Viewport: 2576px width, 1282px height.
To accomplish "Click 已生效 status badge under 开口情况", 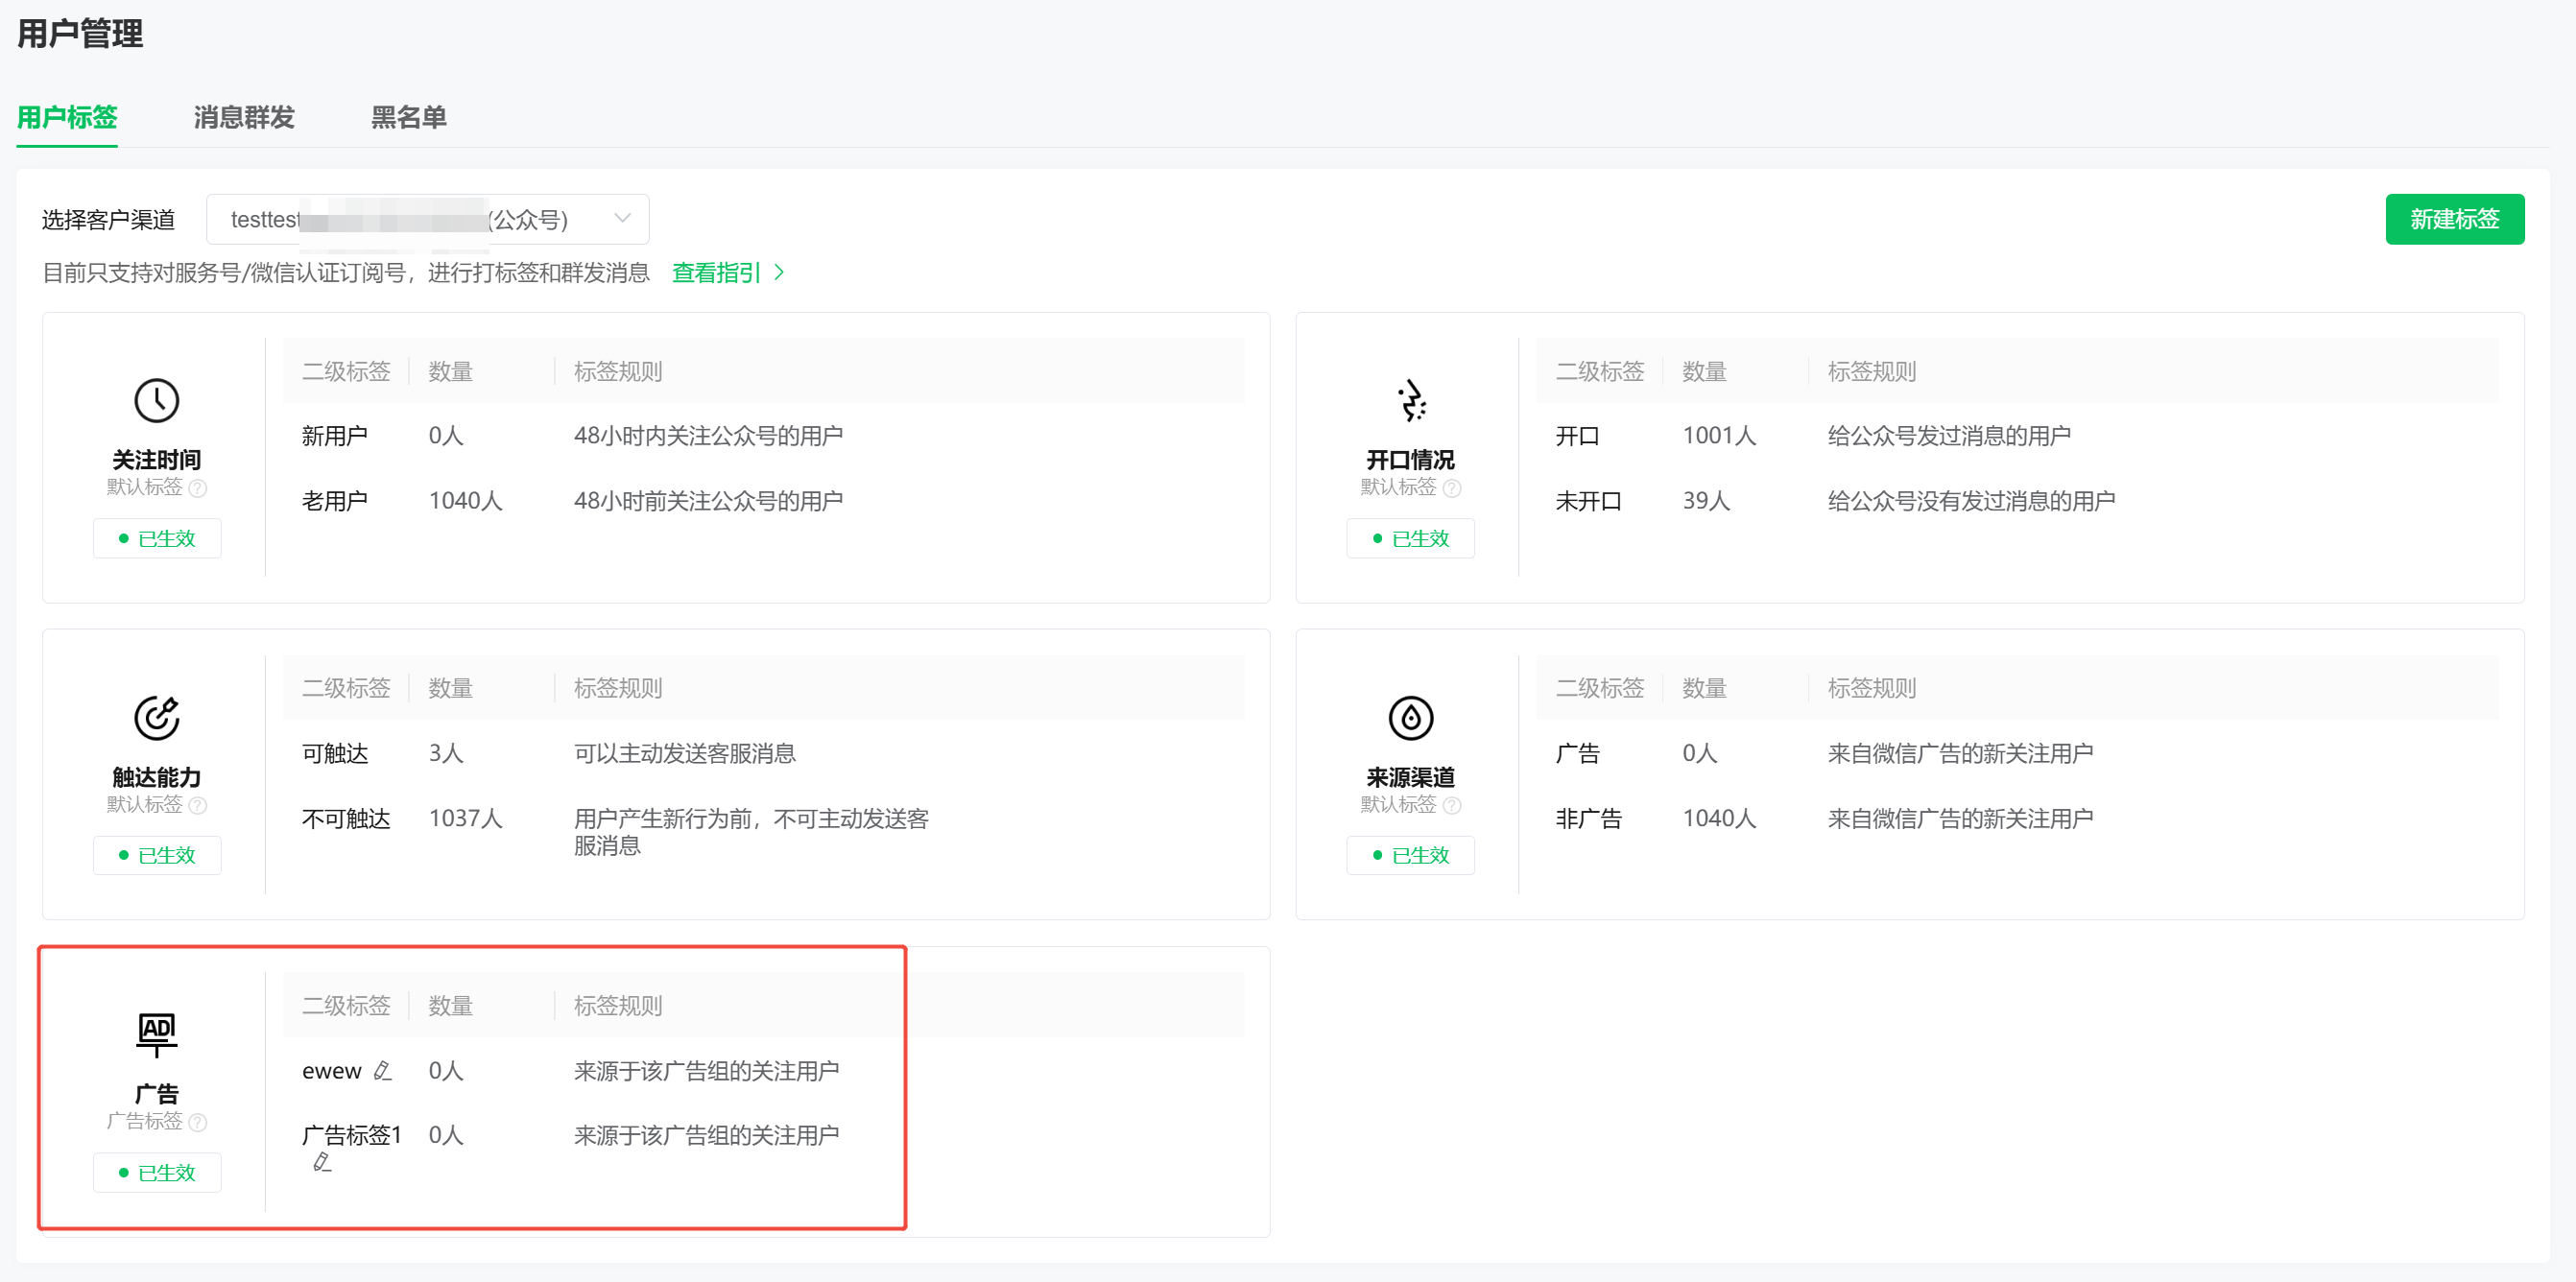I will click(x=1410, y=538).
